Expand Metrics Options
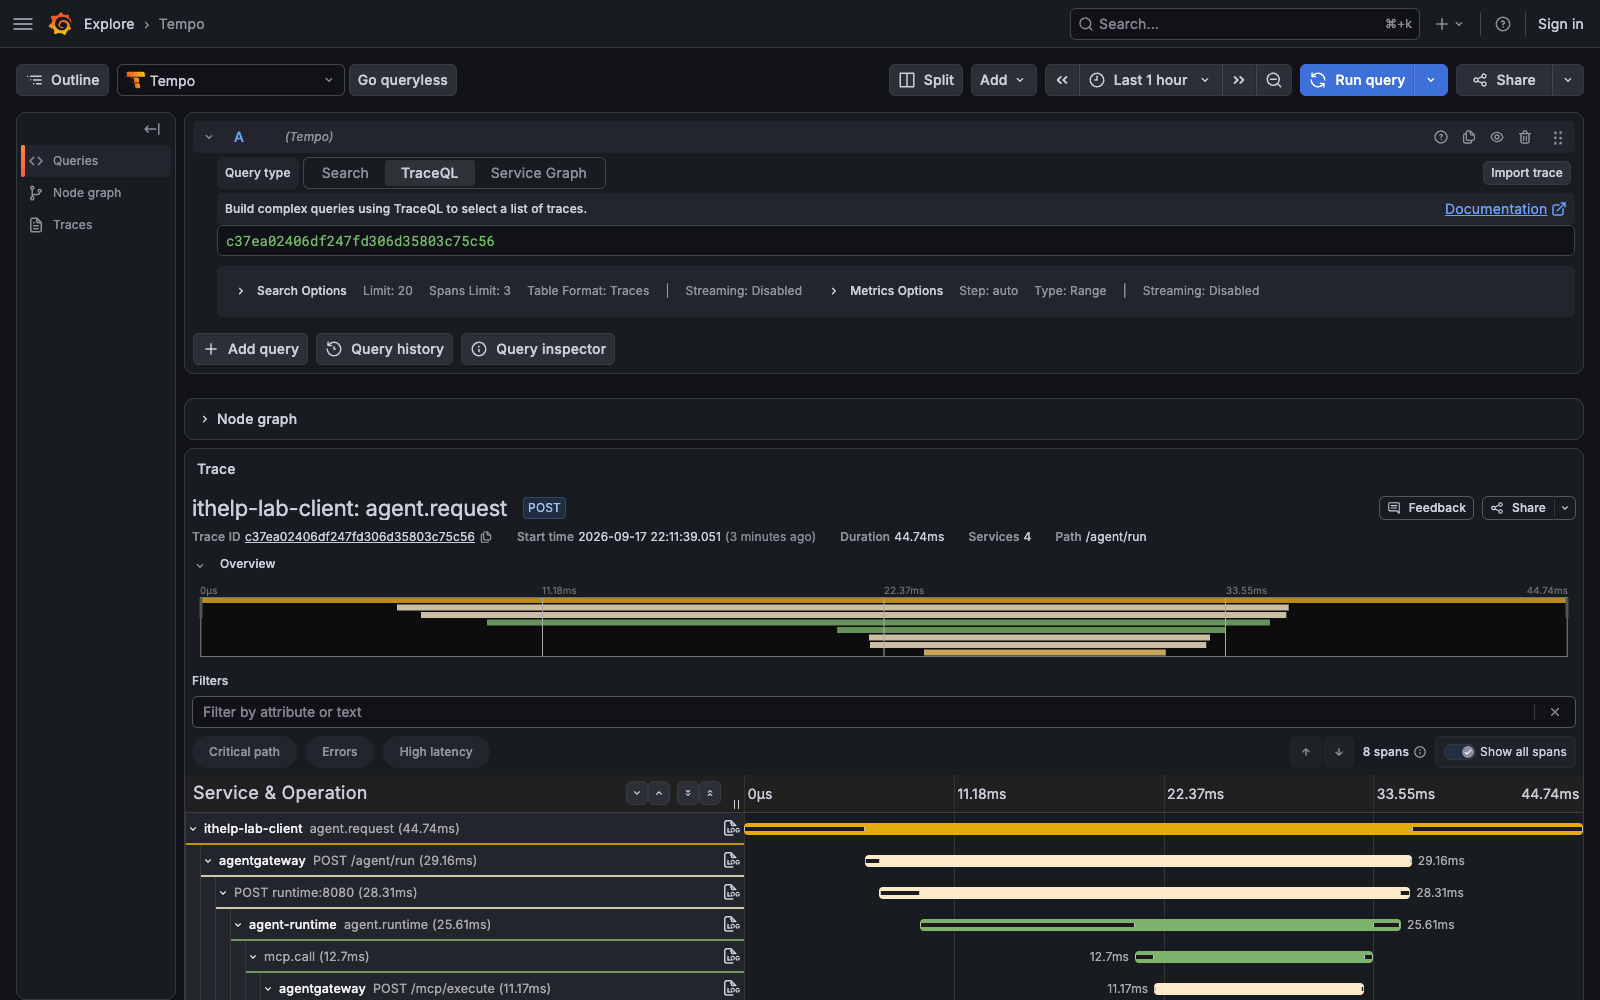Viewport: 1600px width, 1000px height. (x=886, y=291)
